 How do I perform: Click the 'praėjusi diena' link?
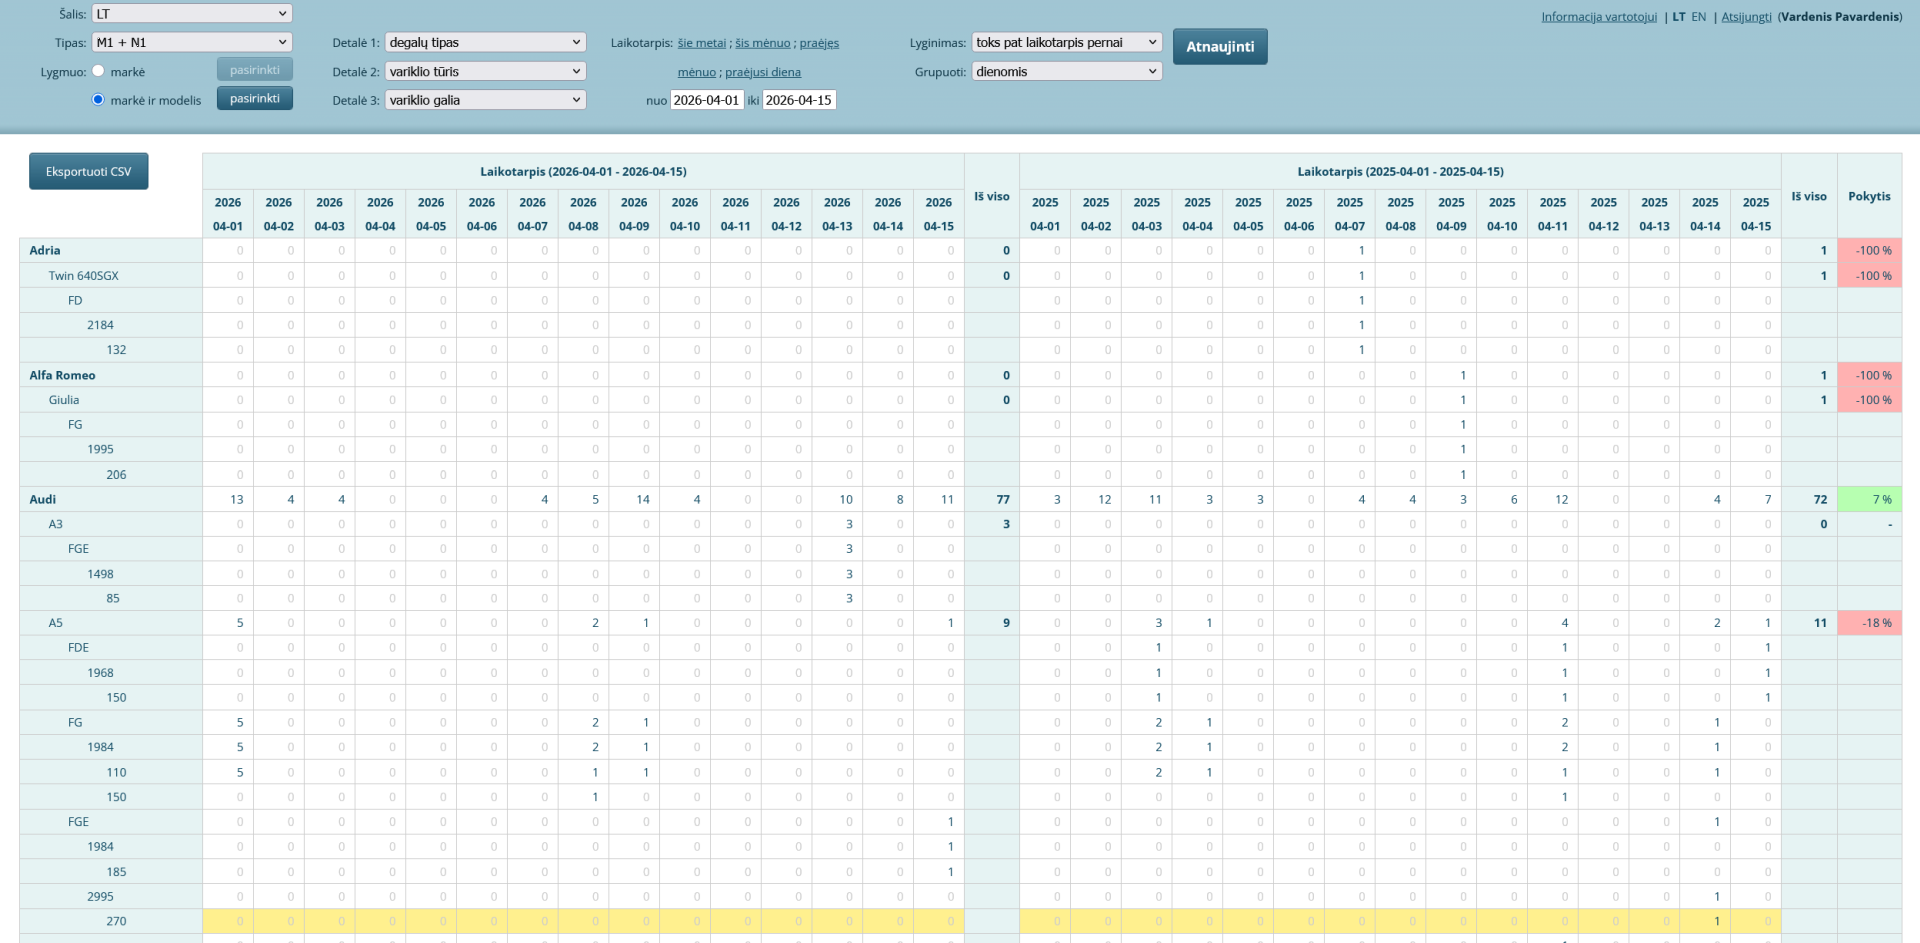tap(763, 72)
